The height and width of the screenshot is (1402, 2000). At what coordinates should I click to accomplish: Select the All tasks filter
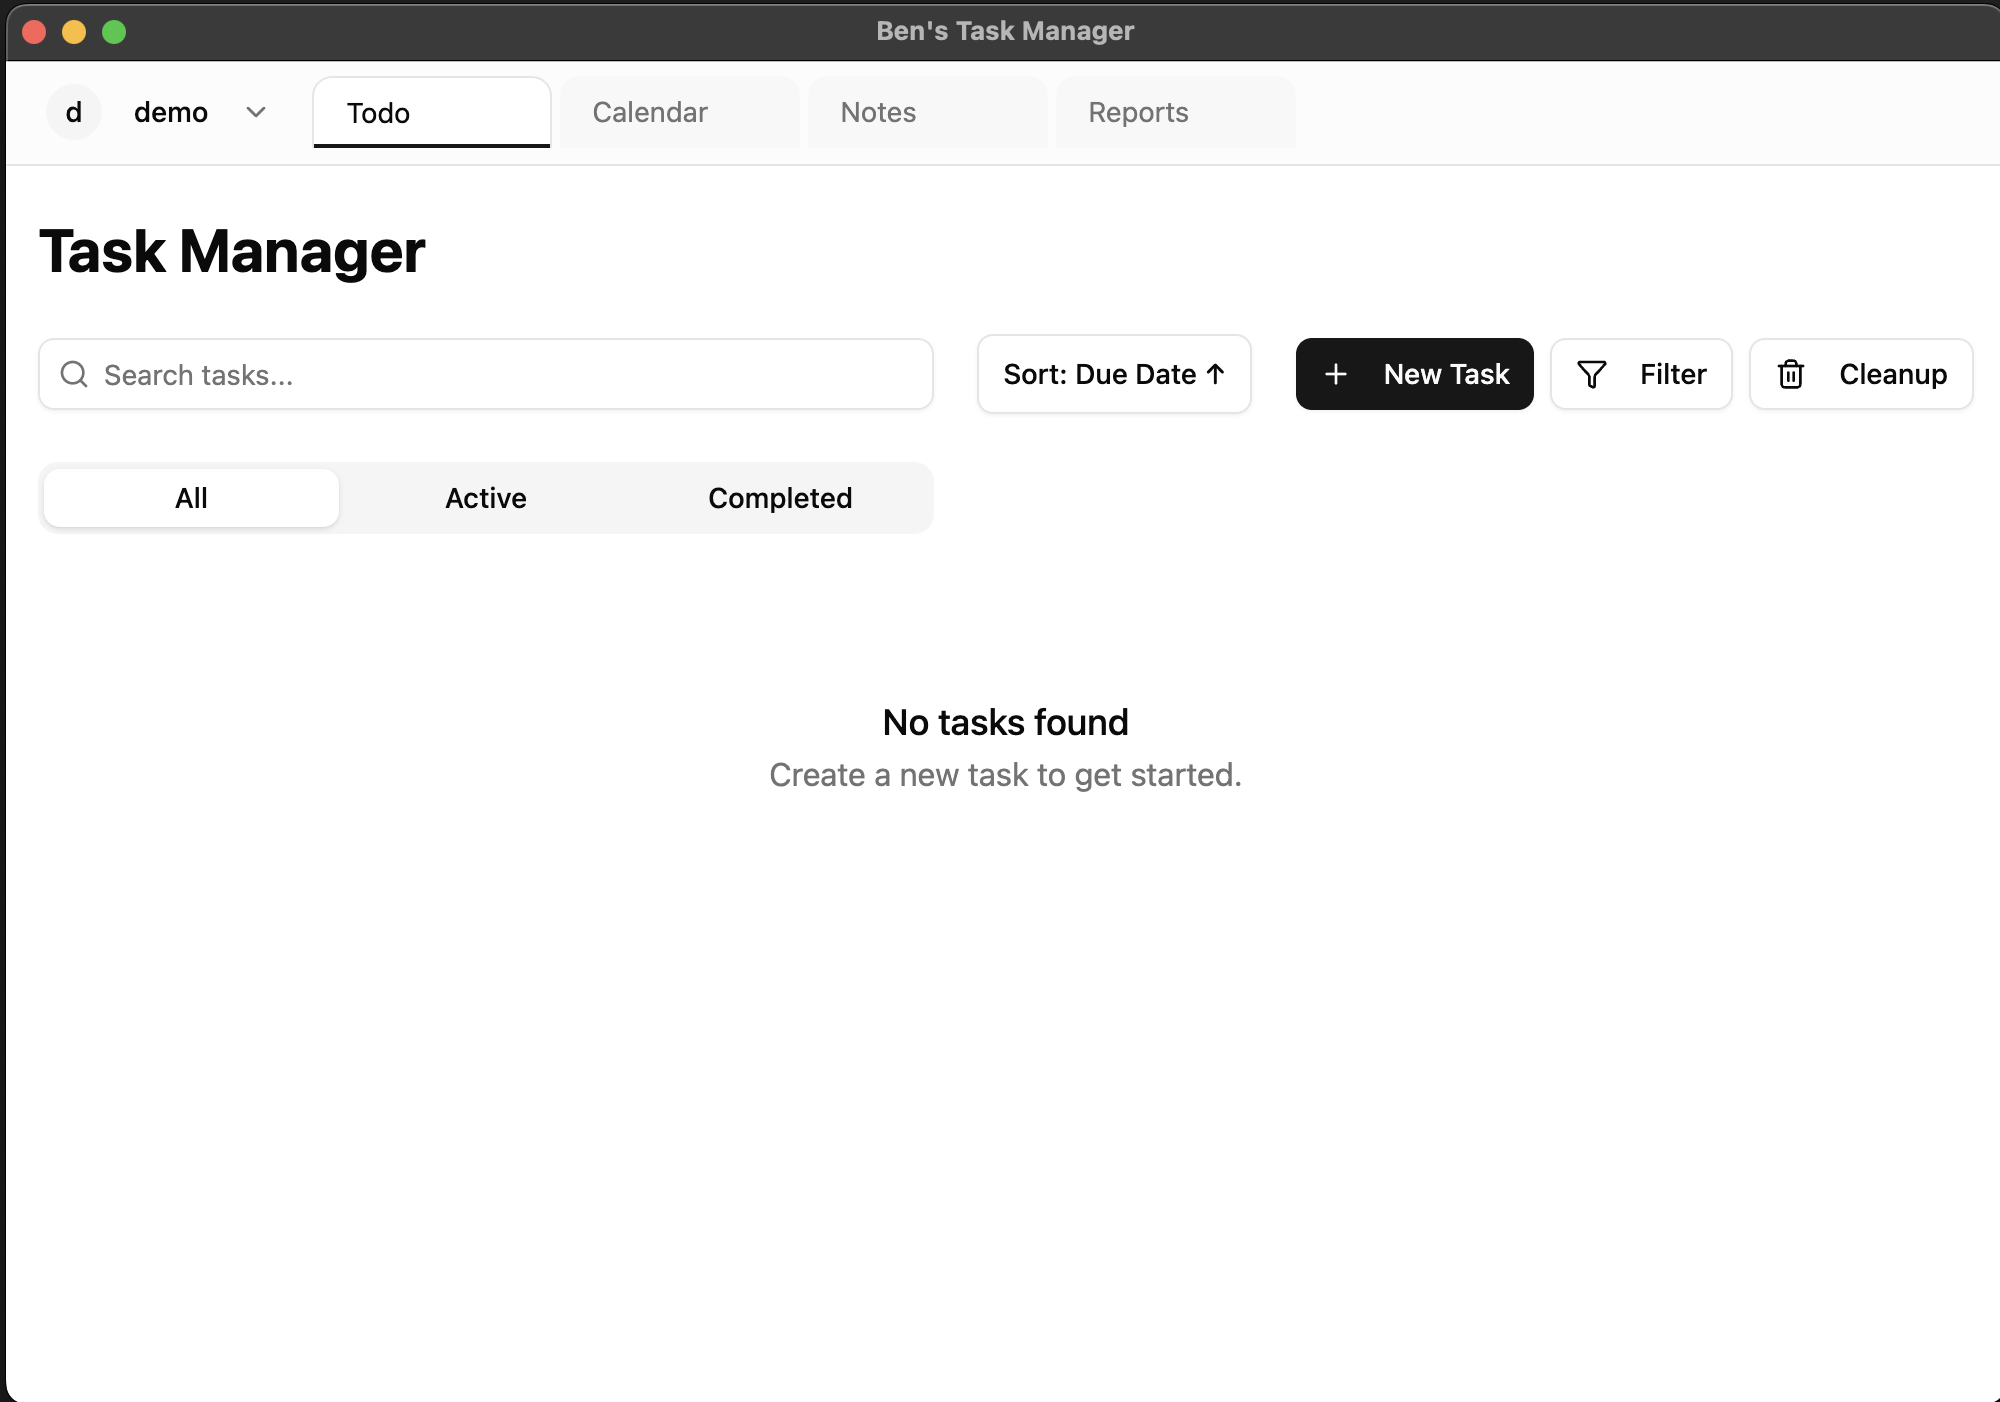190,497
